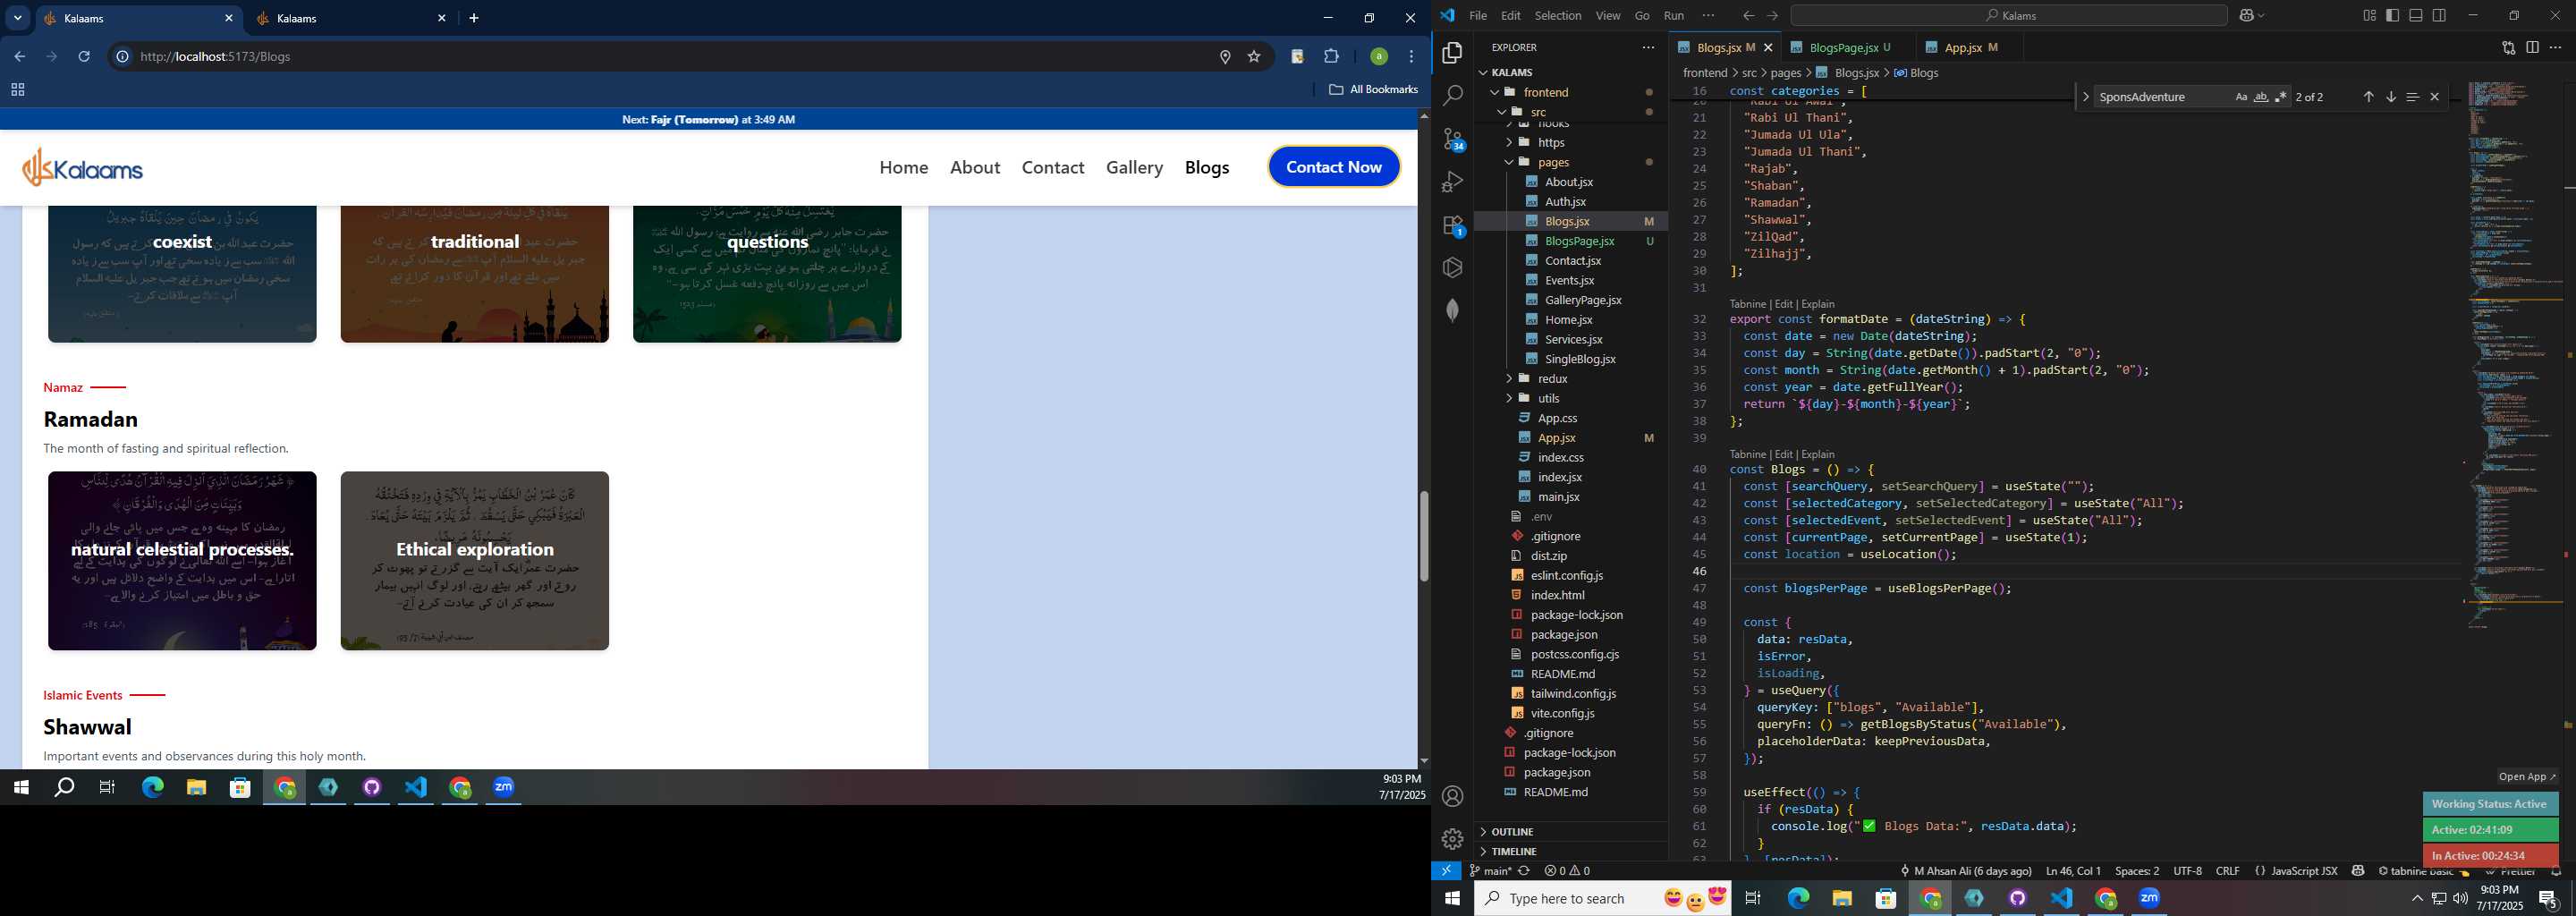Open the Chrome three-dot menu
This screenshot has width=2576, height=916.
(x=1411, y=56)
